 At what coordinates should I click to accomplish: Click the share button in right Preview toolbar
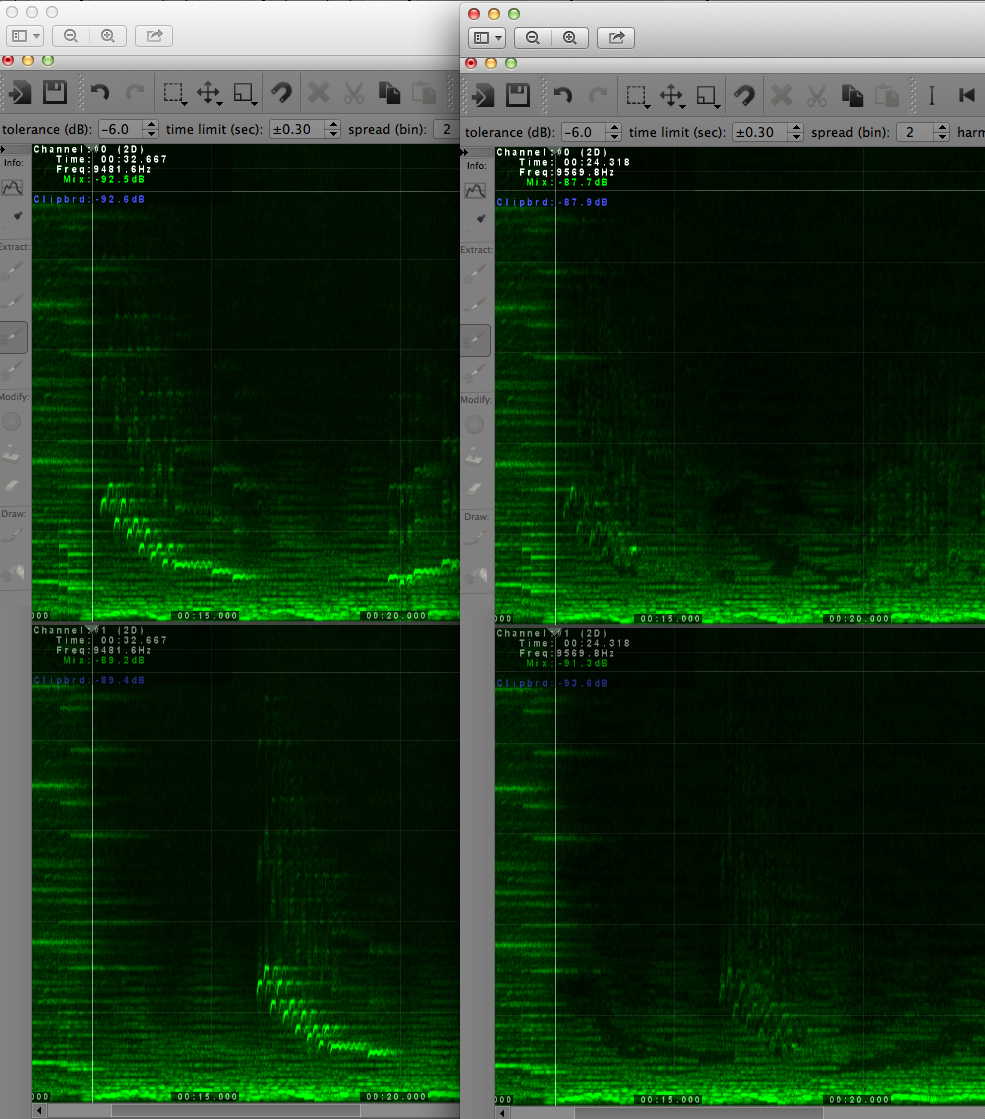click(x=616, y=38)
